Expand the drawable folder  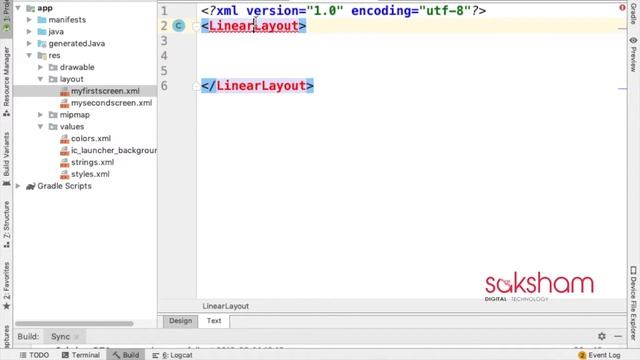click(40, 67)
